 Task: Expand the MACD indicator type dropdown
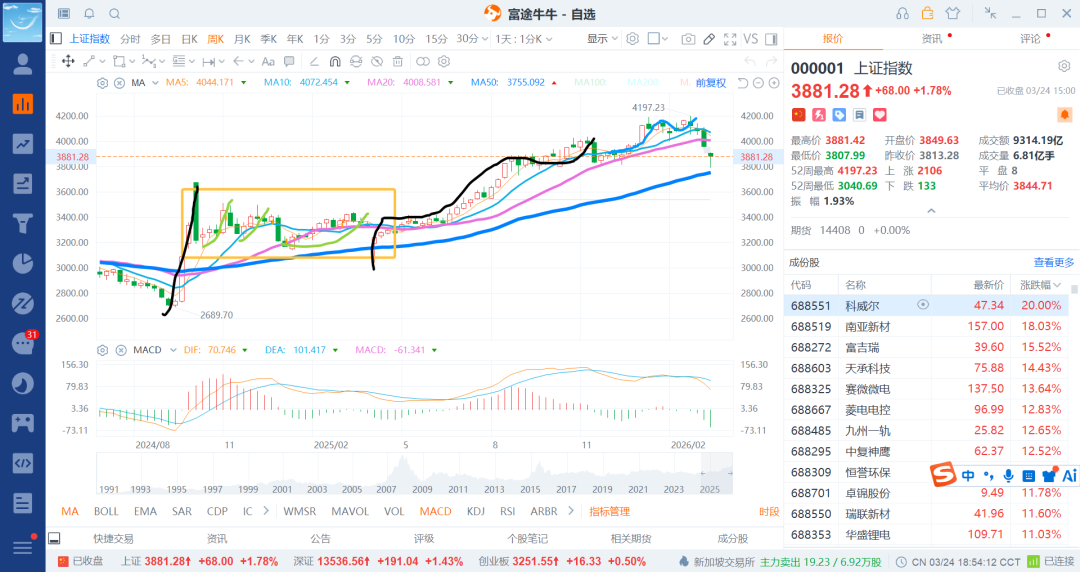173,350
